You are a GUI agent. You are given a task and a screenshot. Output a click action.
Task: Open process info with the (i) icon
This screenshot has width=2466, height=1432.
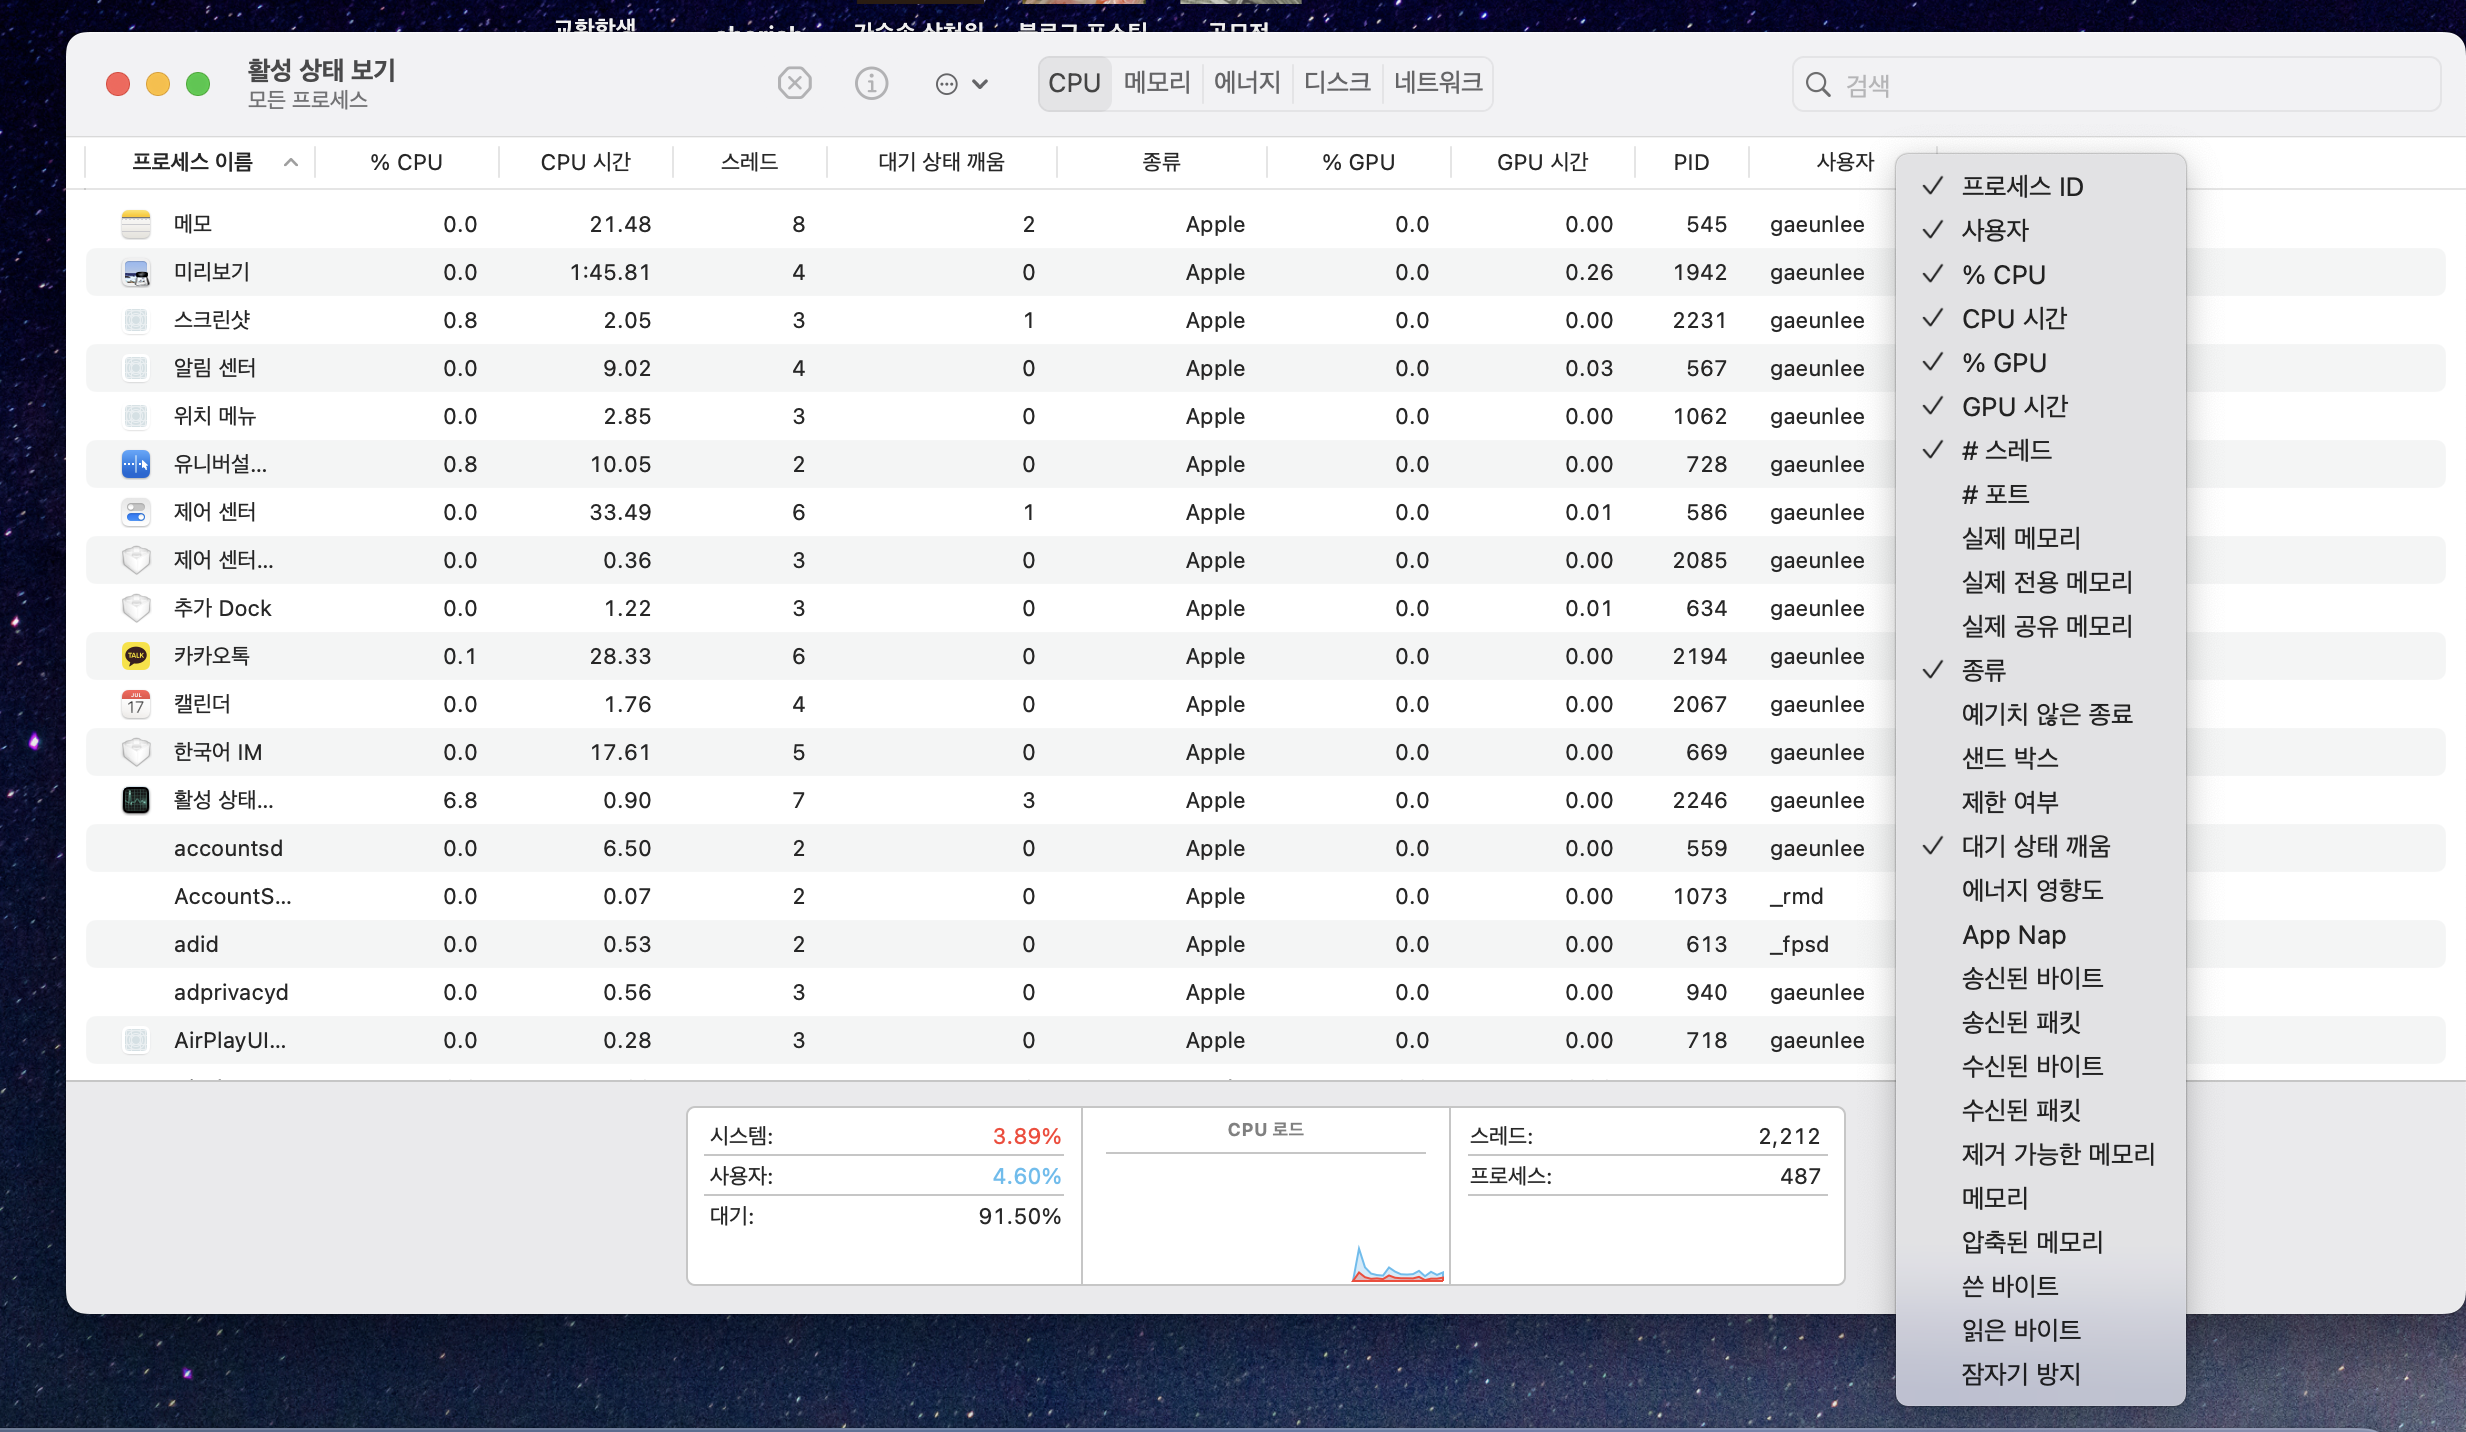coord(871,83)
